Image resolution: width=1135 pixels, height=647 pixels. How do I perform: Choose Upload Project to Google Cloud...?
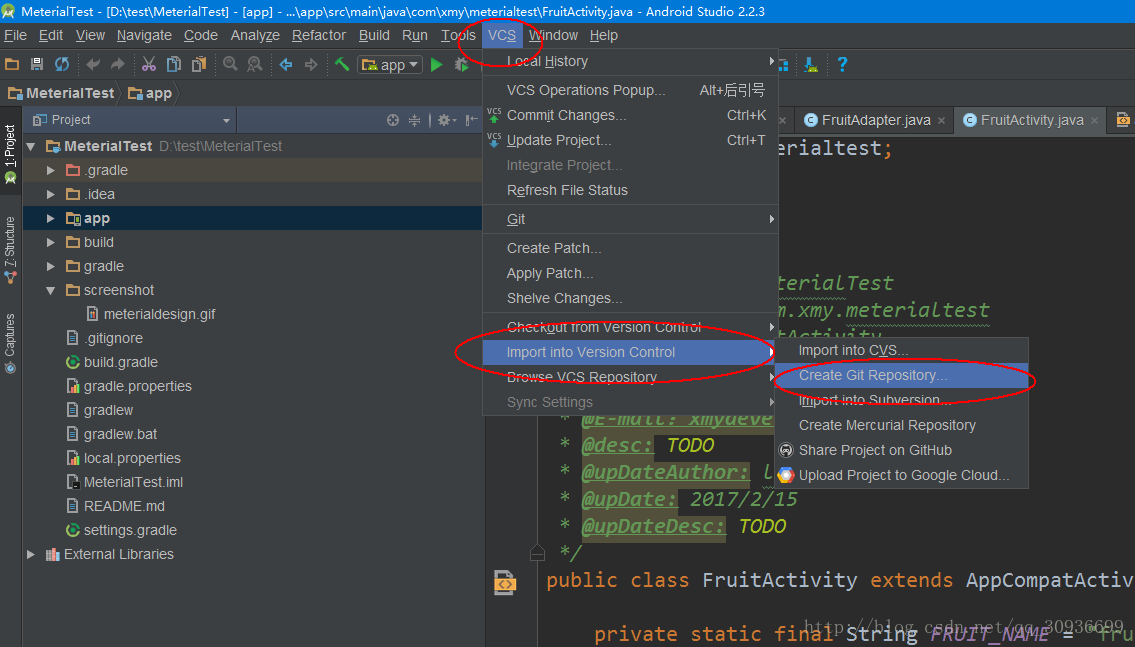pos(901,475)
